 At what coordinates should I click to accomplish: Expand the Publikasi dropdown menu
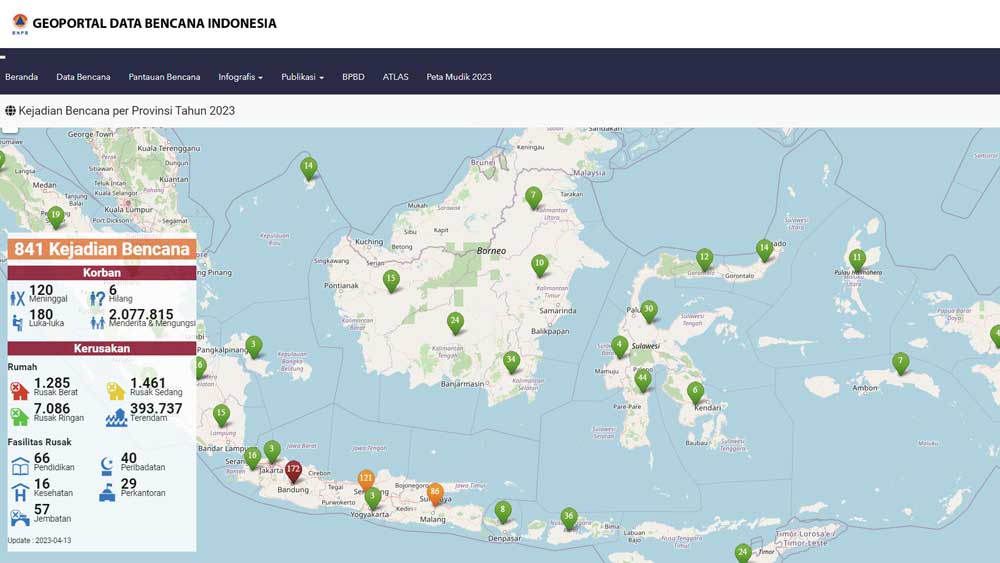coord(302,77)
